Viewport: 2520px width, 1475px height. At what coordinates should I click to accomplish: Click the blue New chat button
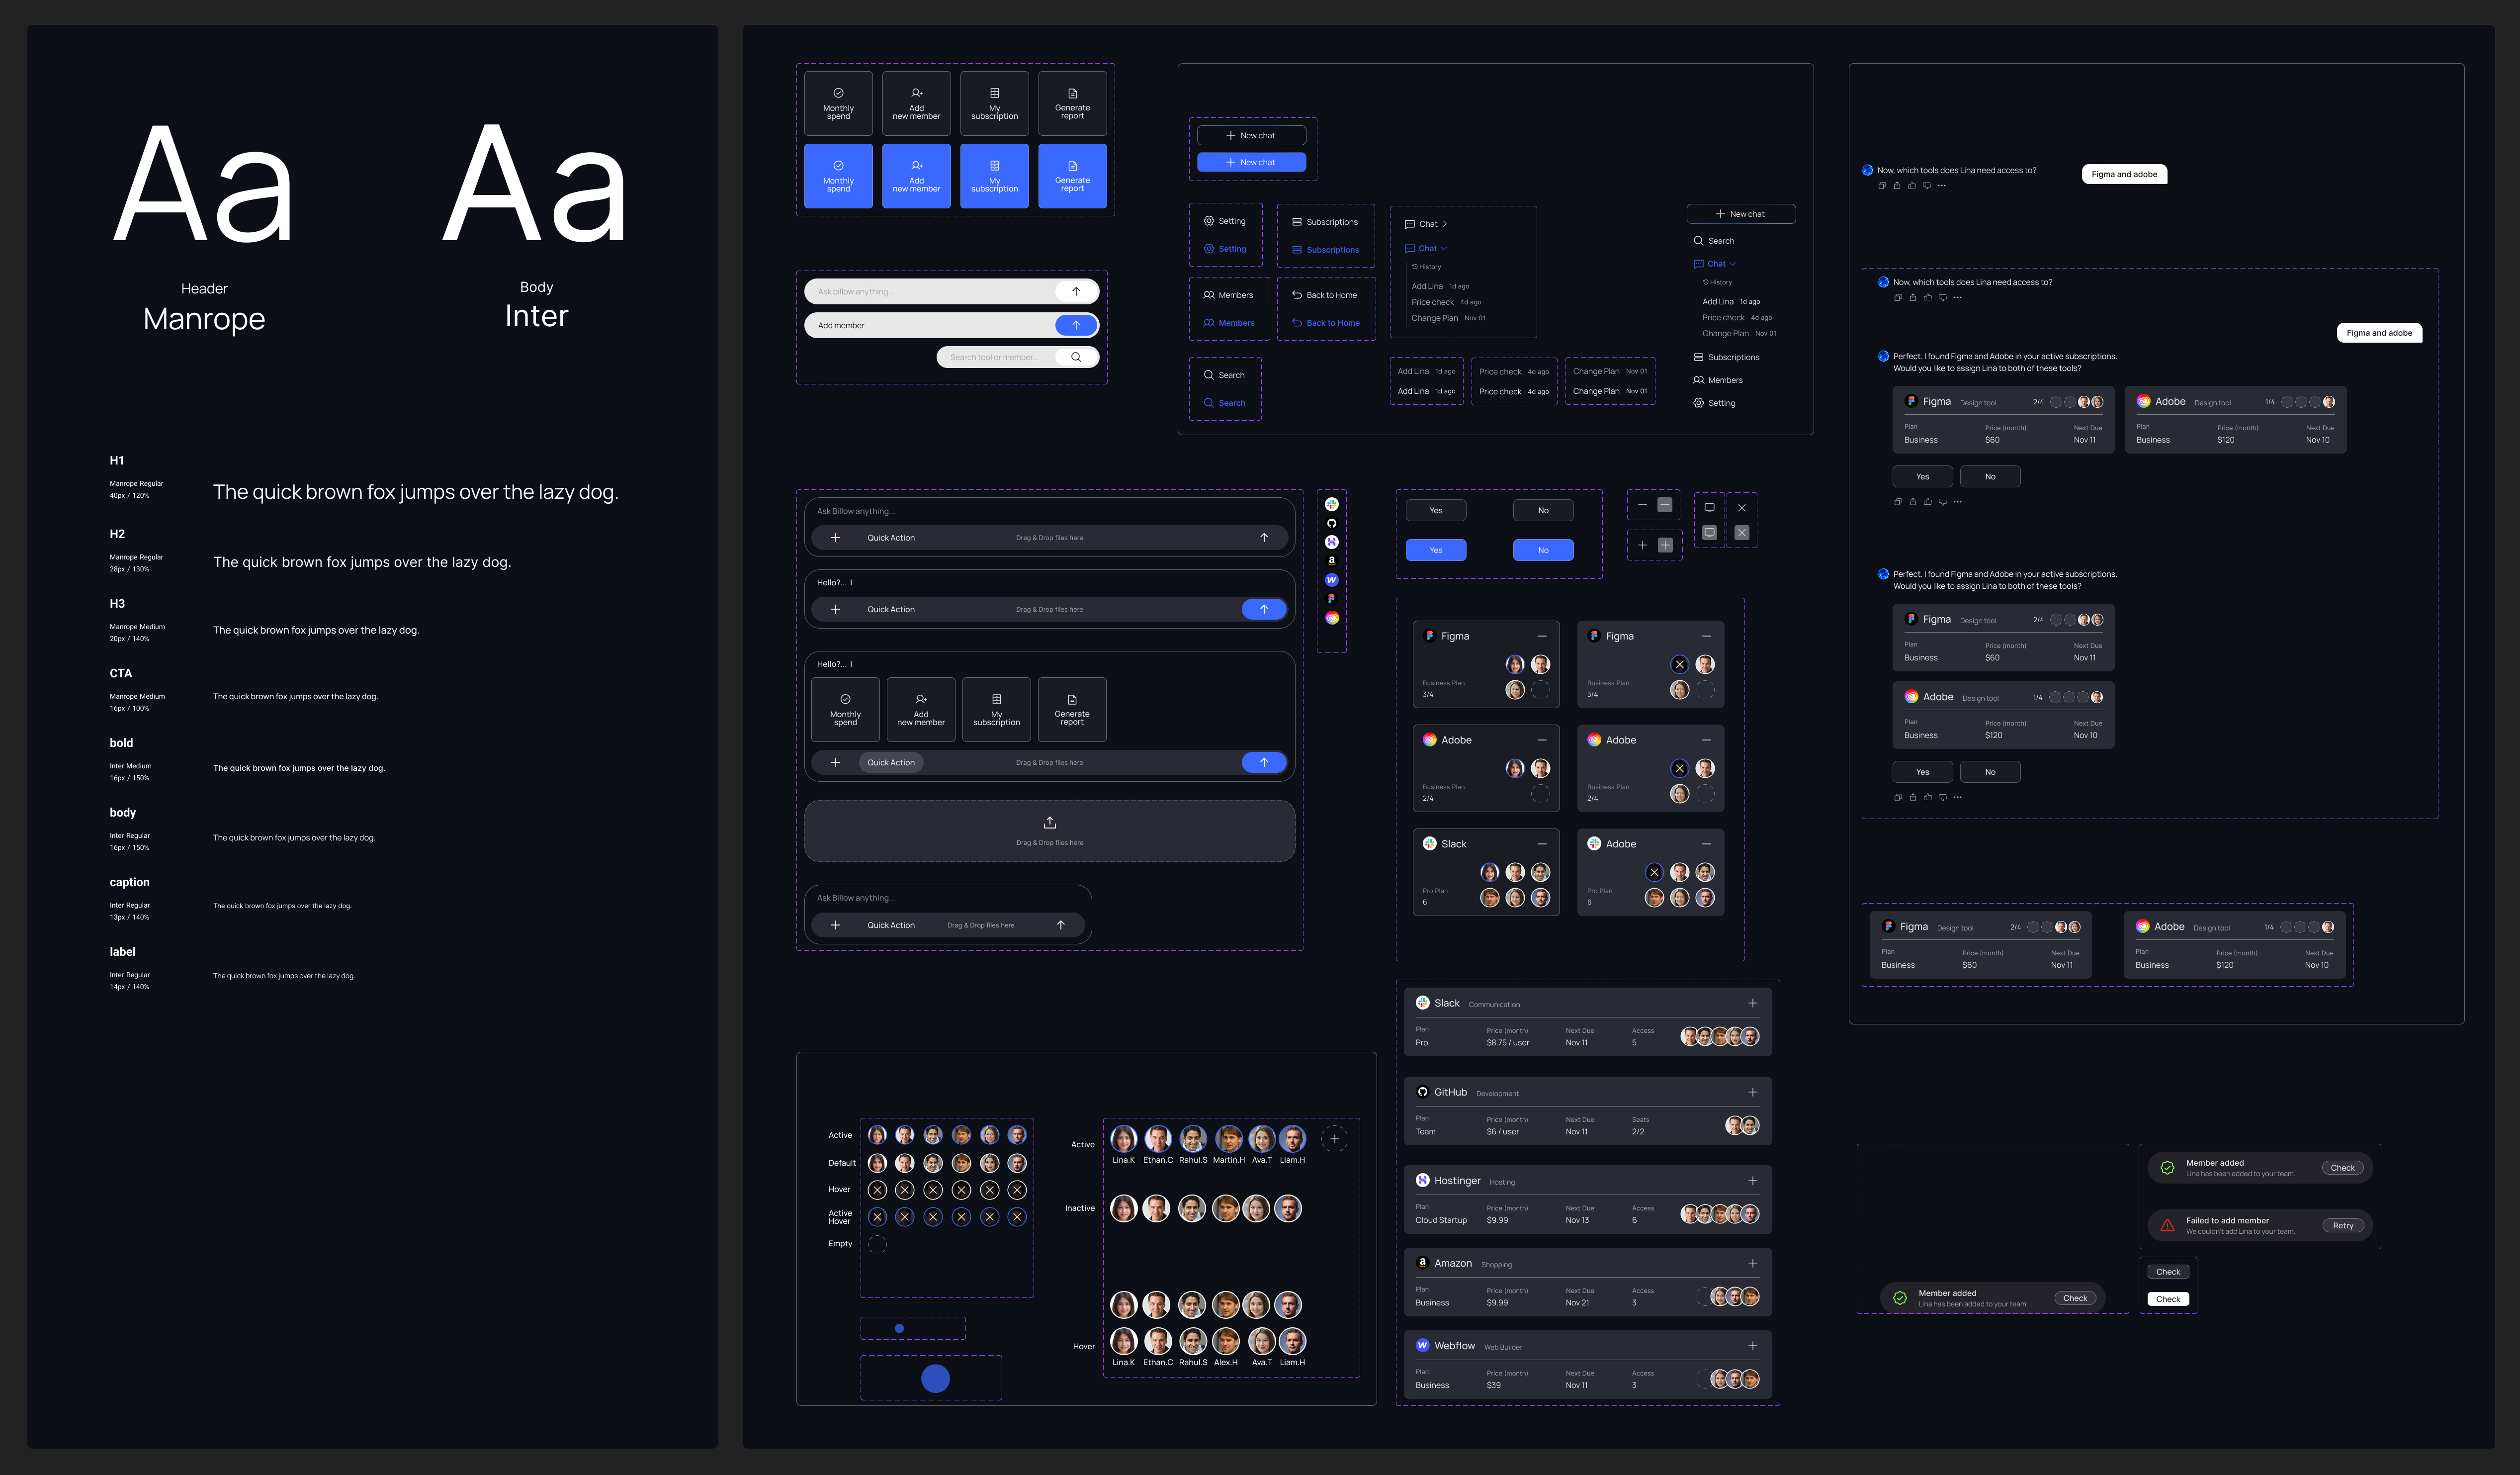tap(1251, 162)
